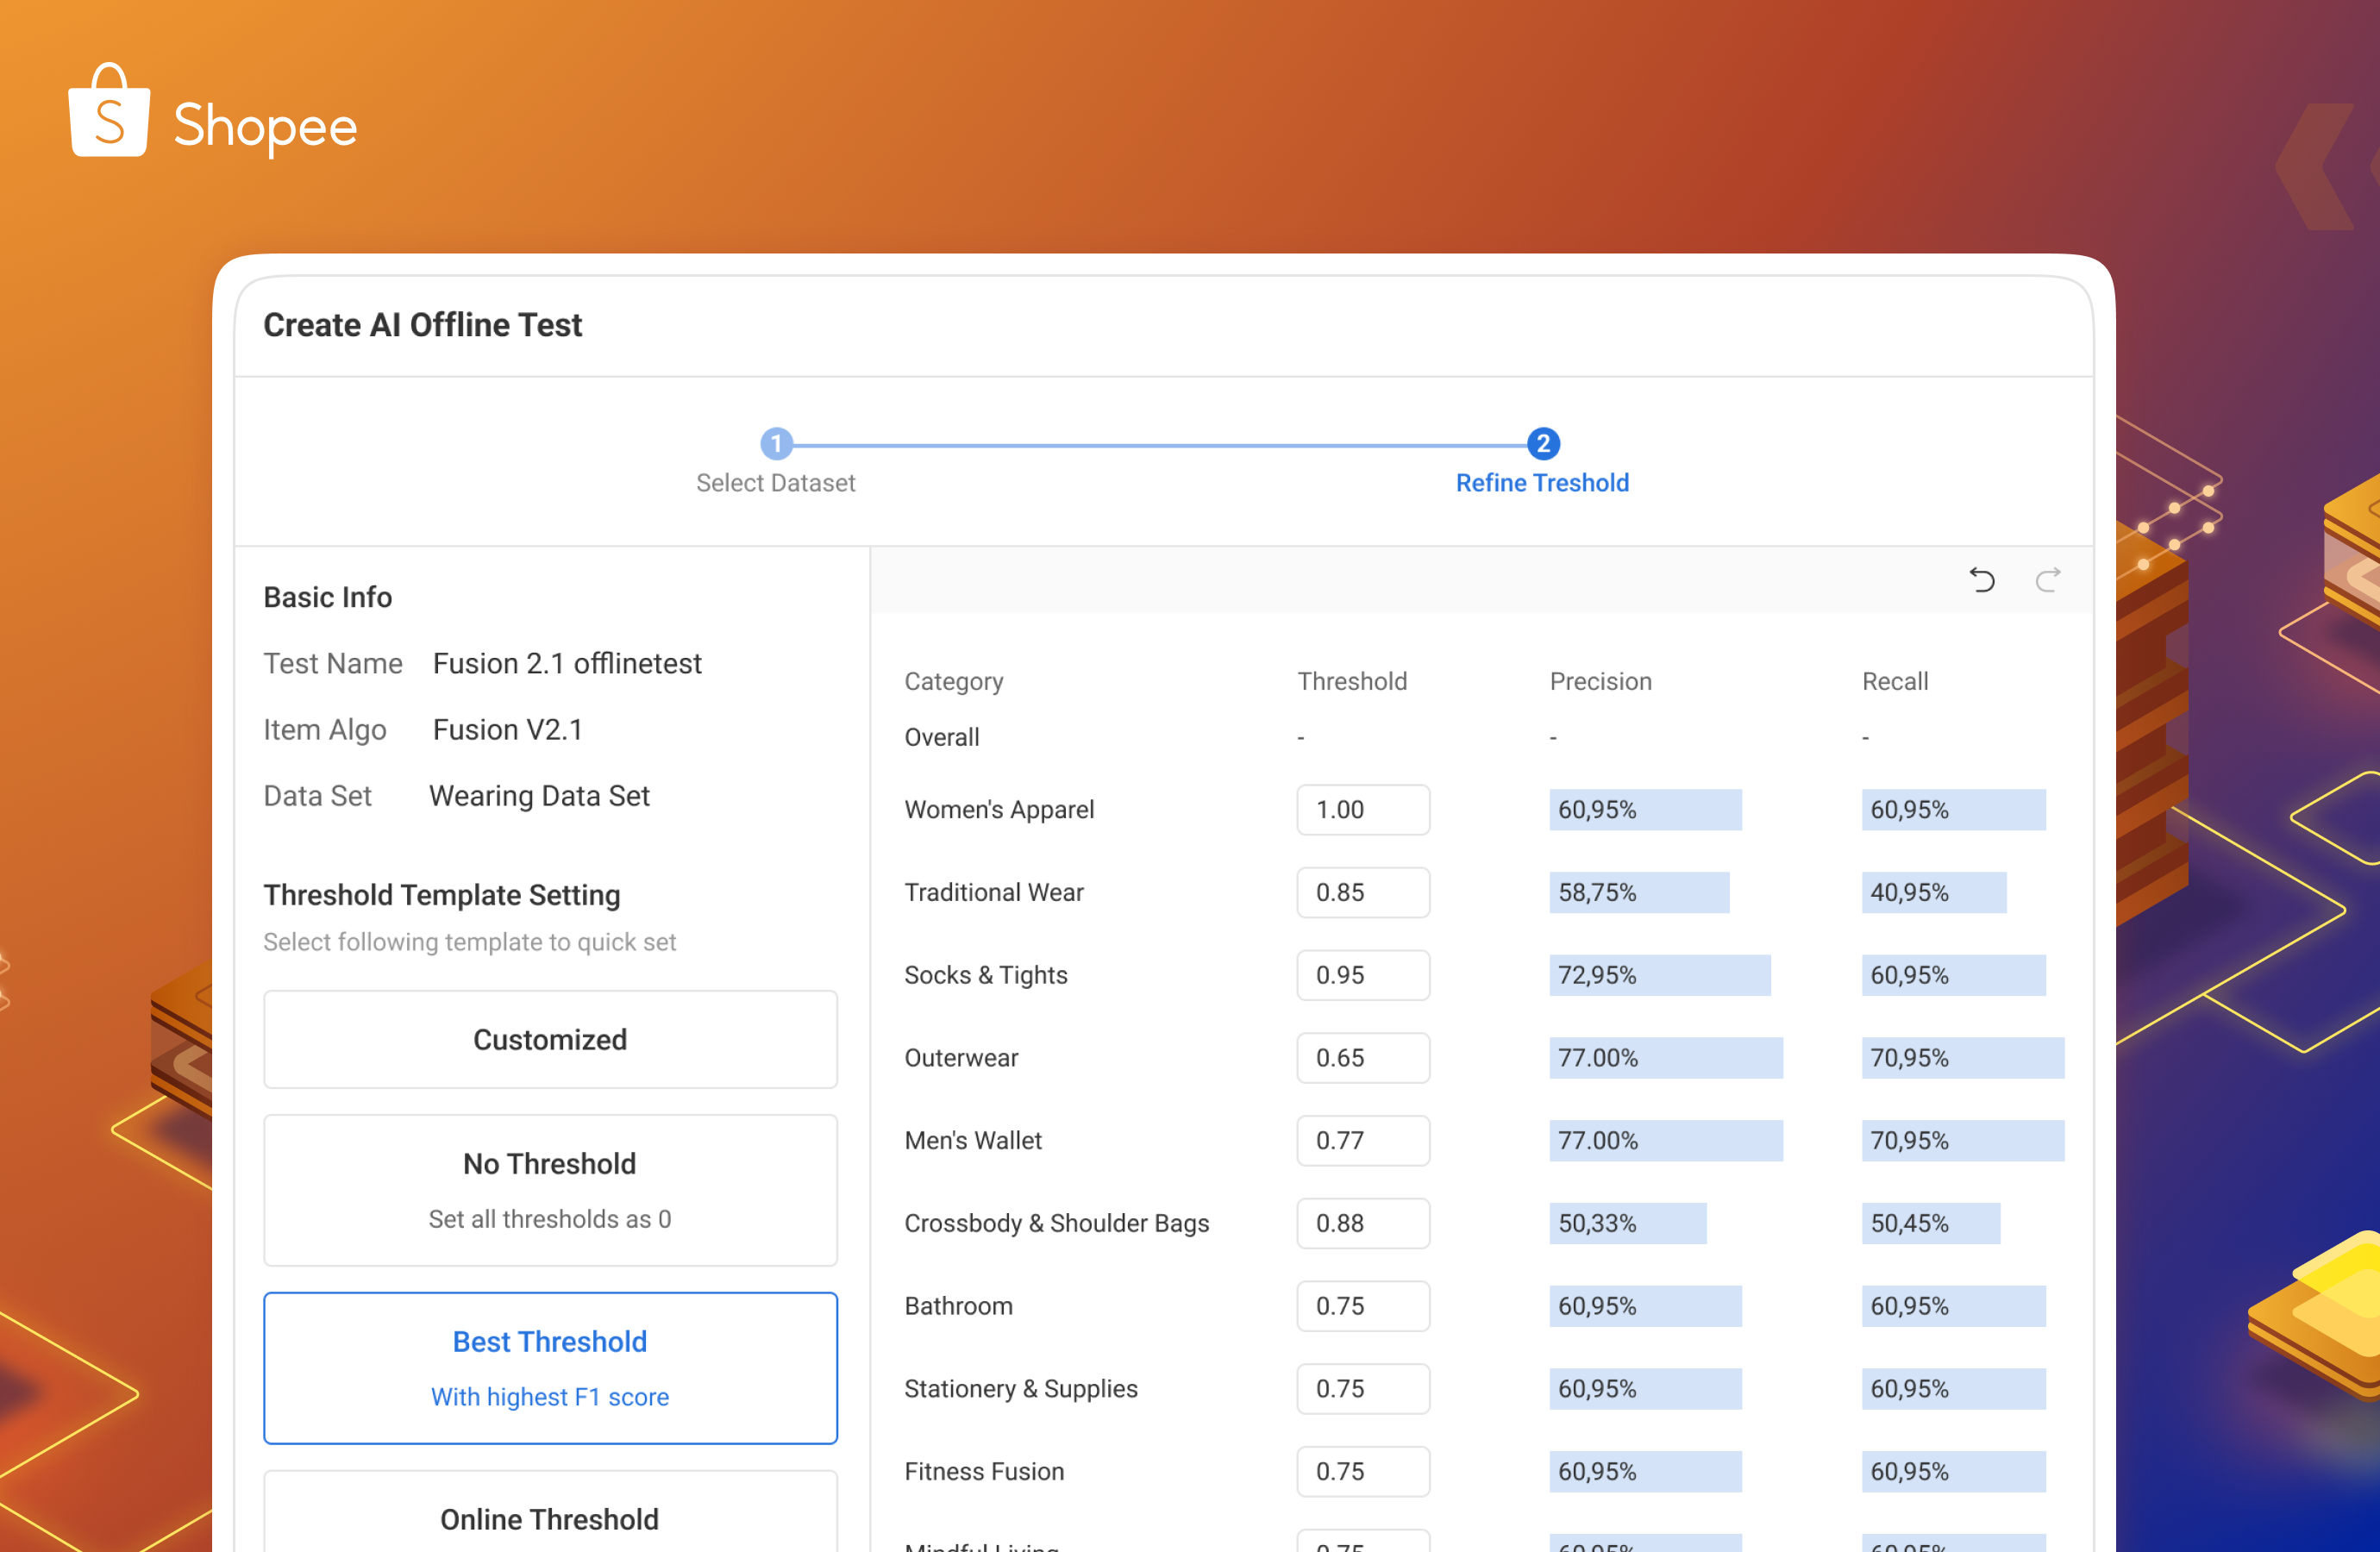
Task: Edit the Socks & Tights threshold field
Action: (1363, 975)
